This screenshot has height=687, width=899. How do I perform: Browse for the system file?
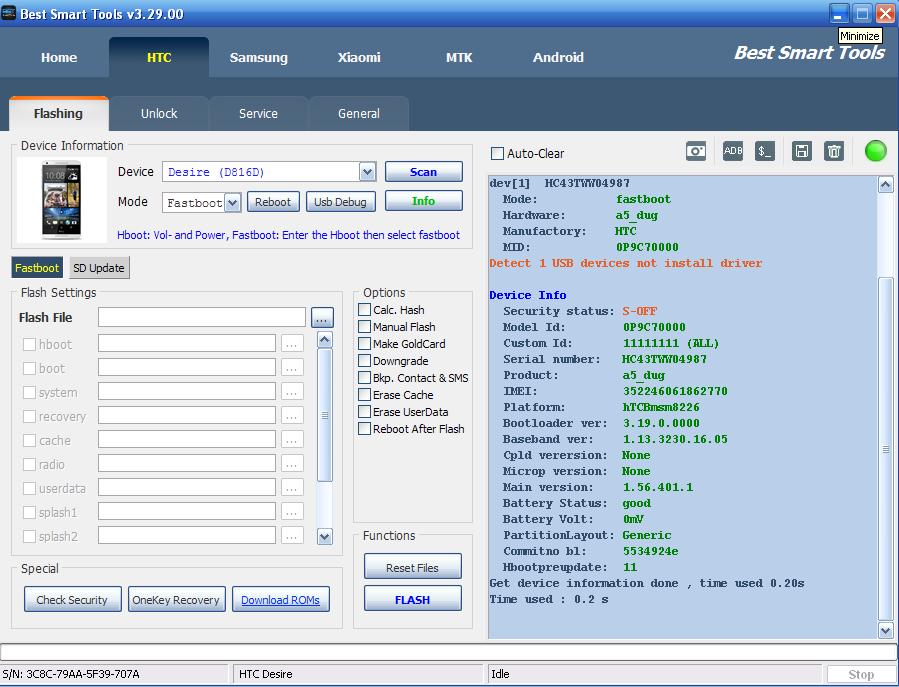pyautogui.click(x=292, y=392)
